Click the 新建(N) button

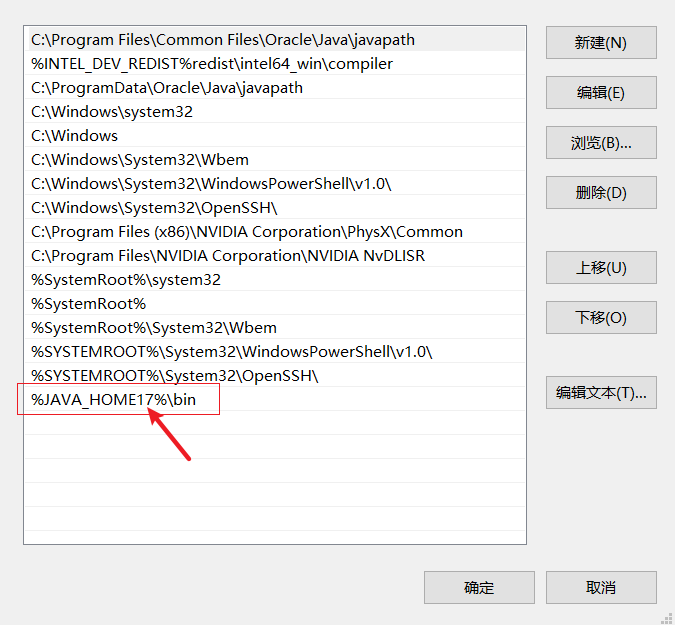pos(601,43)
